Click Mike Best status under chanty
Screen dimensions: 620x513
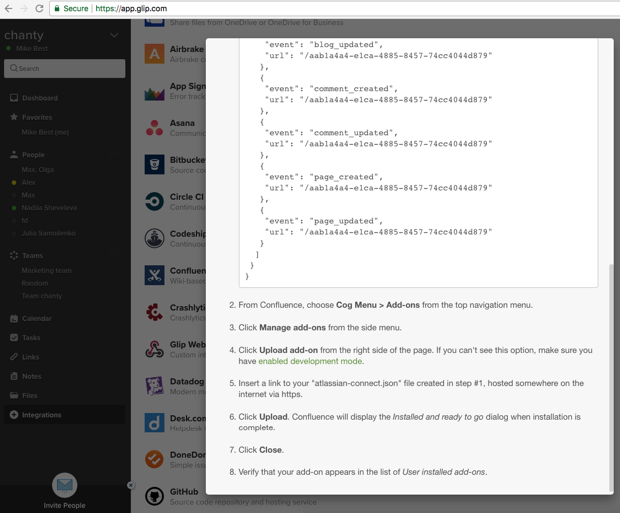click(32, 49)
